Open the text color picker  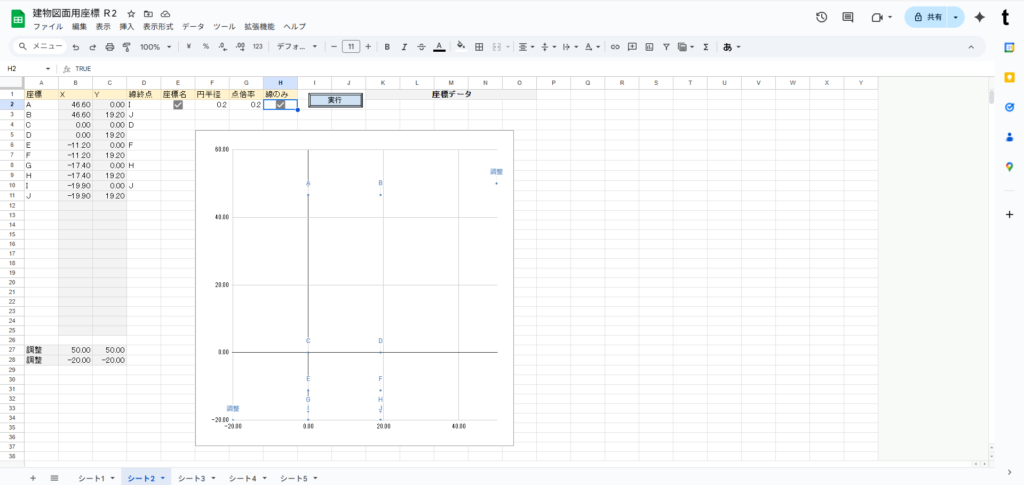pos(439,47)
